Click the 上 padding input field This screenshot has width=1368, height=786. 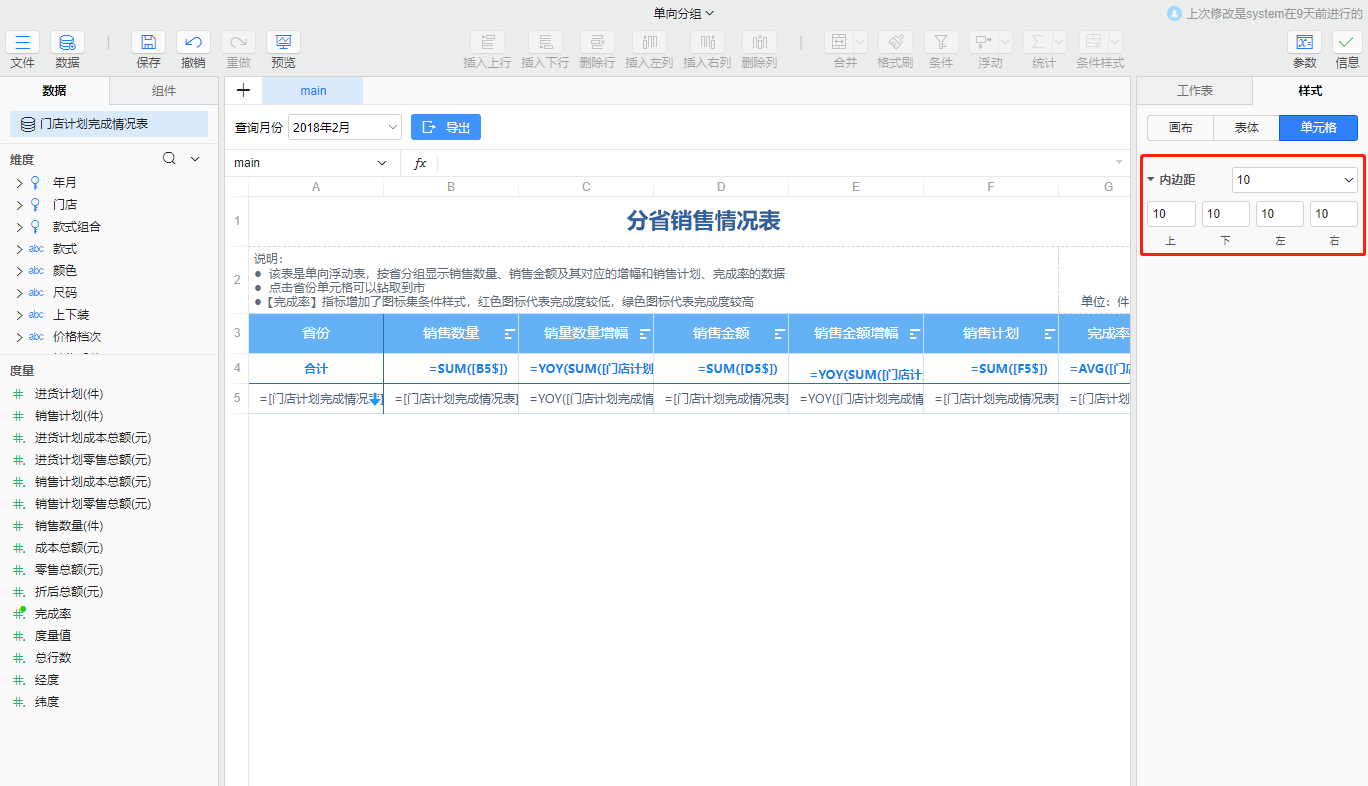pyautogui.click(x=1170, y=213)
